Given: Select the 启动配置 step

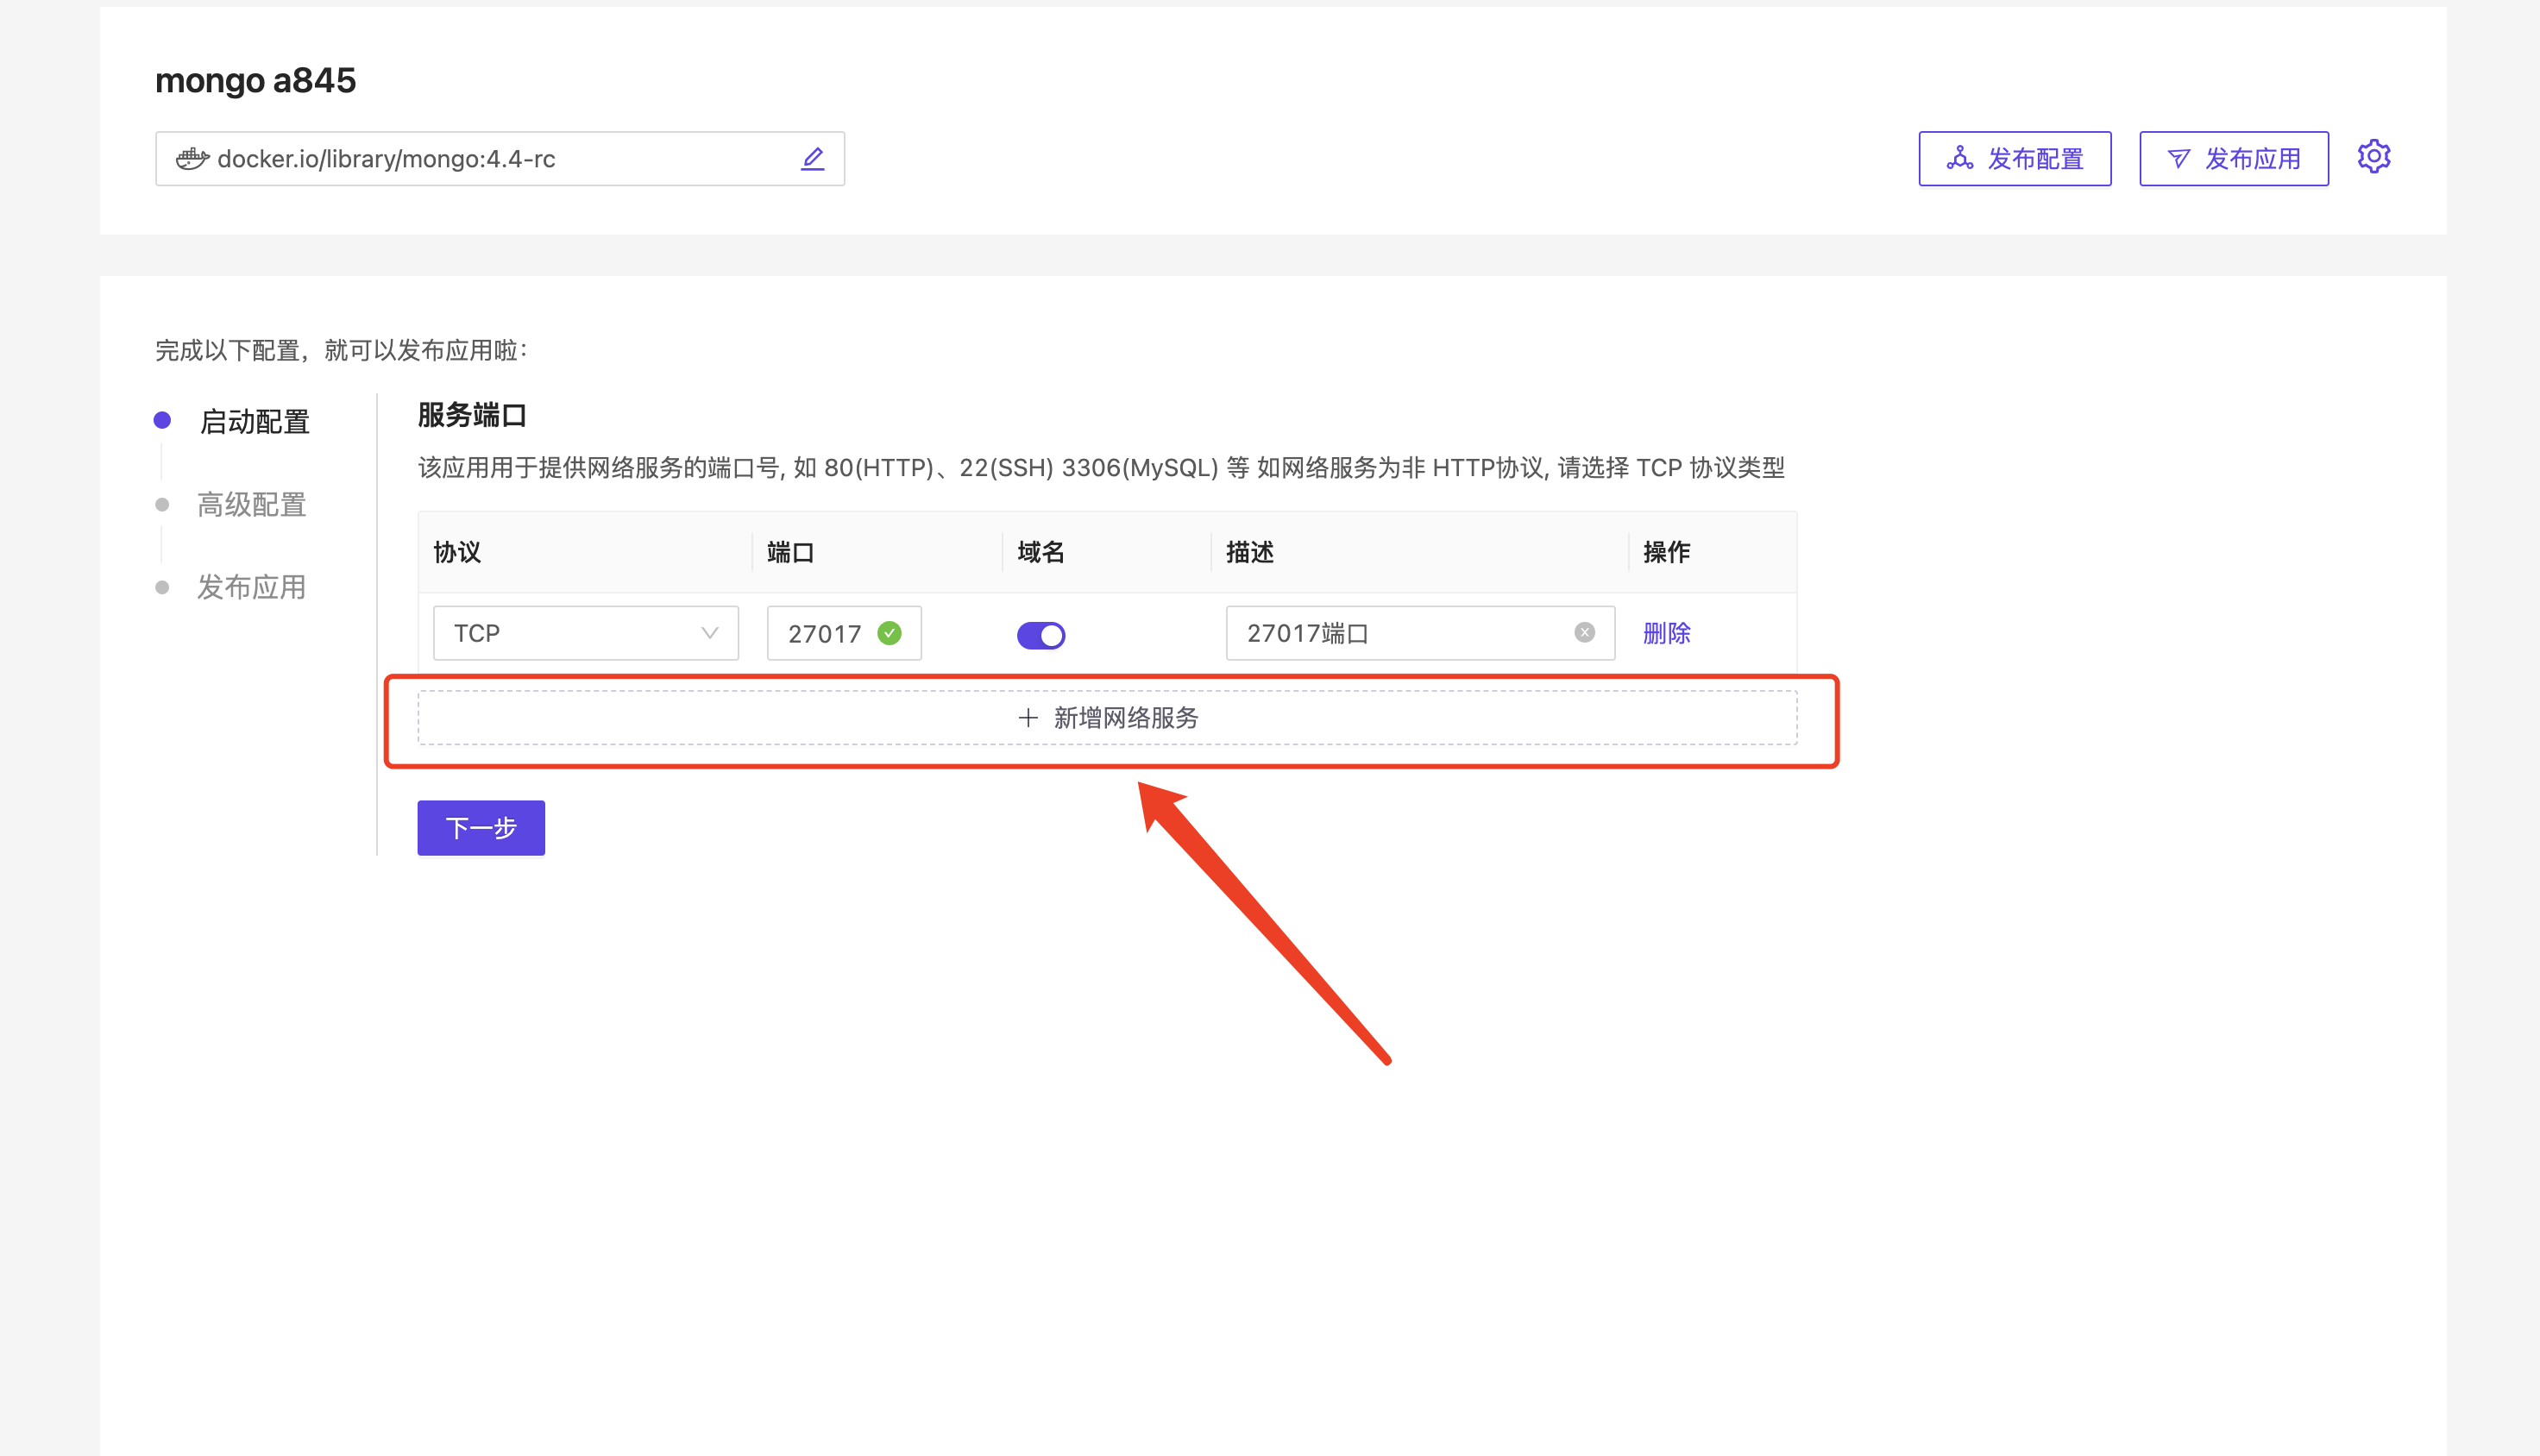Looking at the screenshot, I should coord(254,421).
